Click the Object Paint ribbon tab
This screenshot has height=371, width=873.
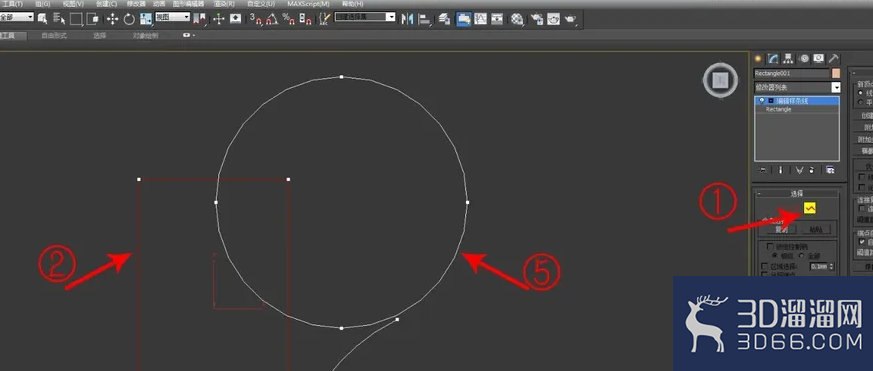145,35
